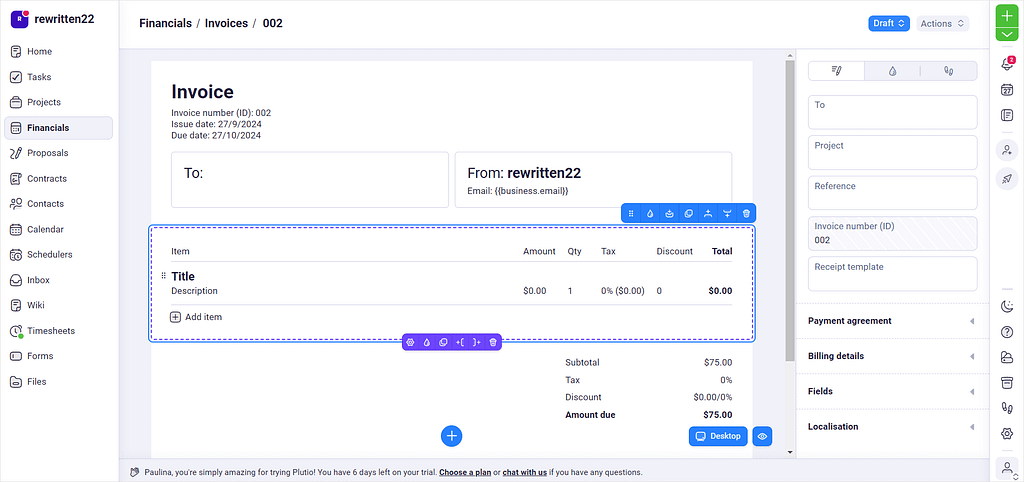Click the green create new plus button
The height and width of the screenshot is (482, 1024).
[1007, 16]
